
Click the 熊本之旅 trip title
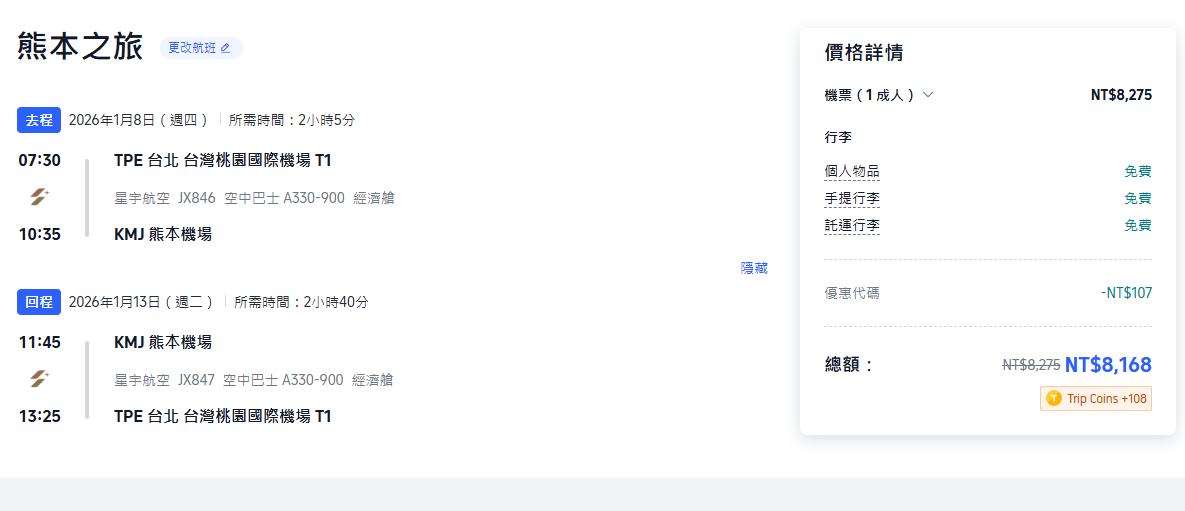pos(80,47)
